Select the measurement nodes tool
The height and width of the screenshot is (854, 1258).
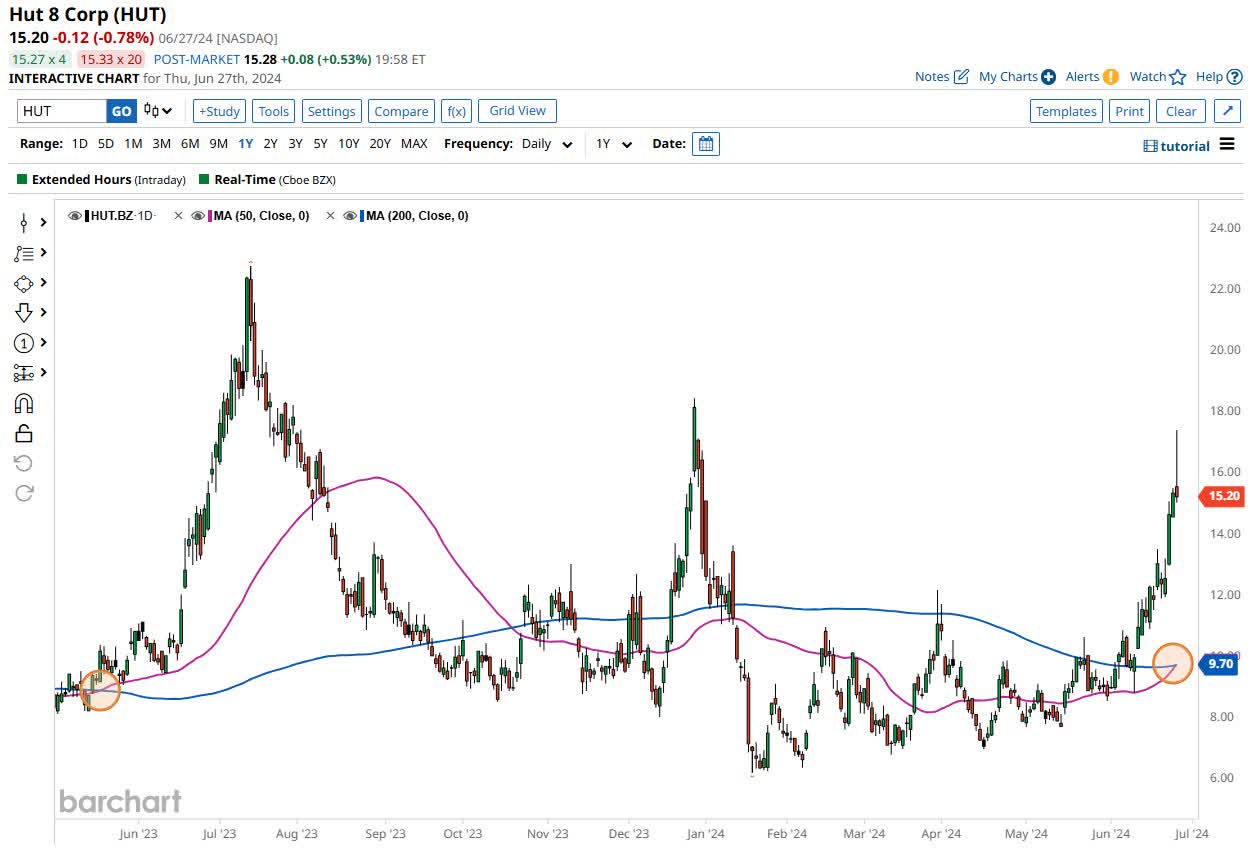[x=24, y=373]
